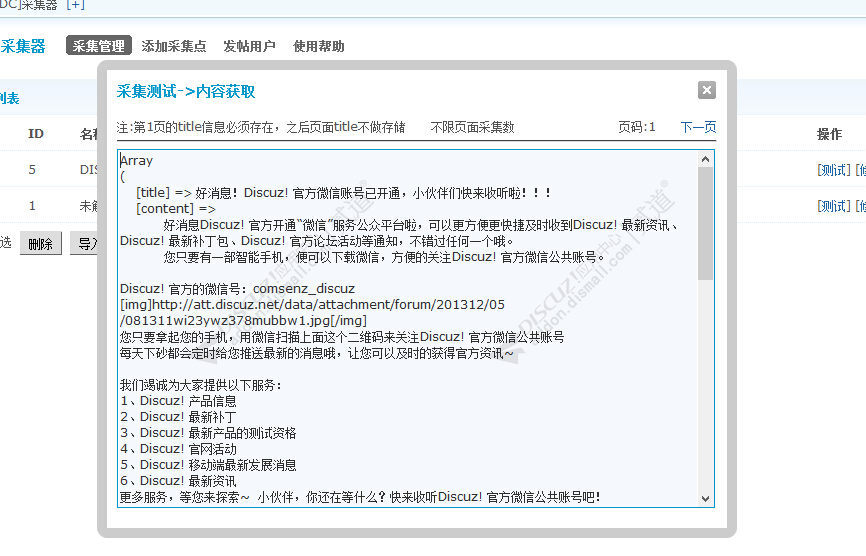
Task: Click the 'Array' text at top of output
Action: 136,161
